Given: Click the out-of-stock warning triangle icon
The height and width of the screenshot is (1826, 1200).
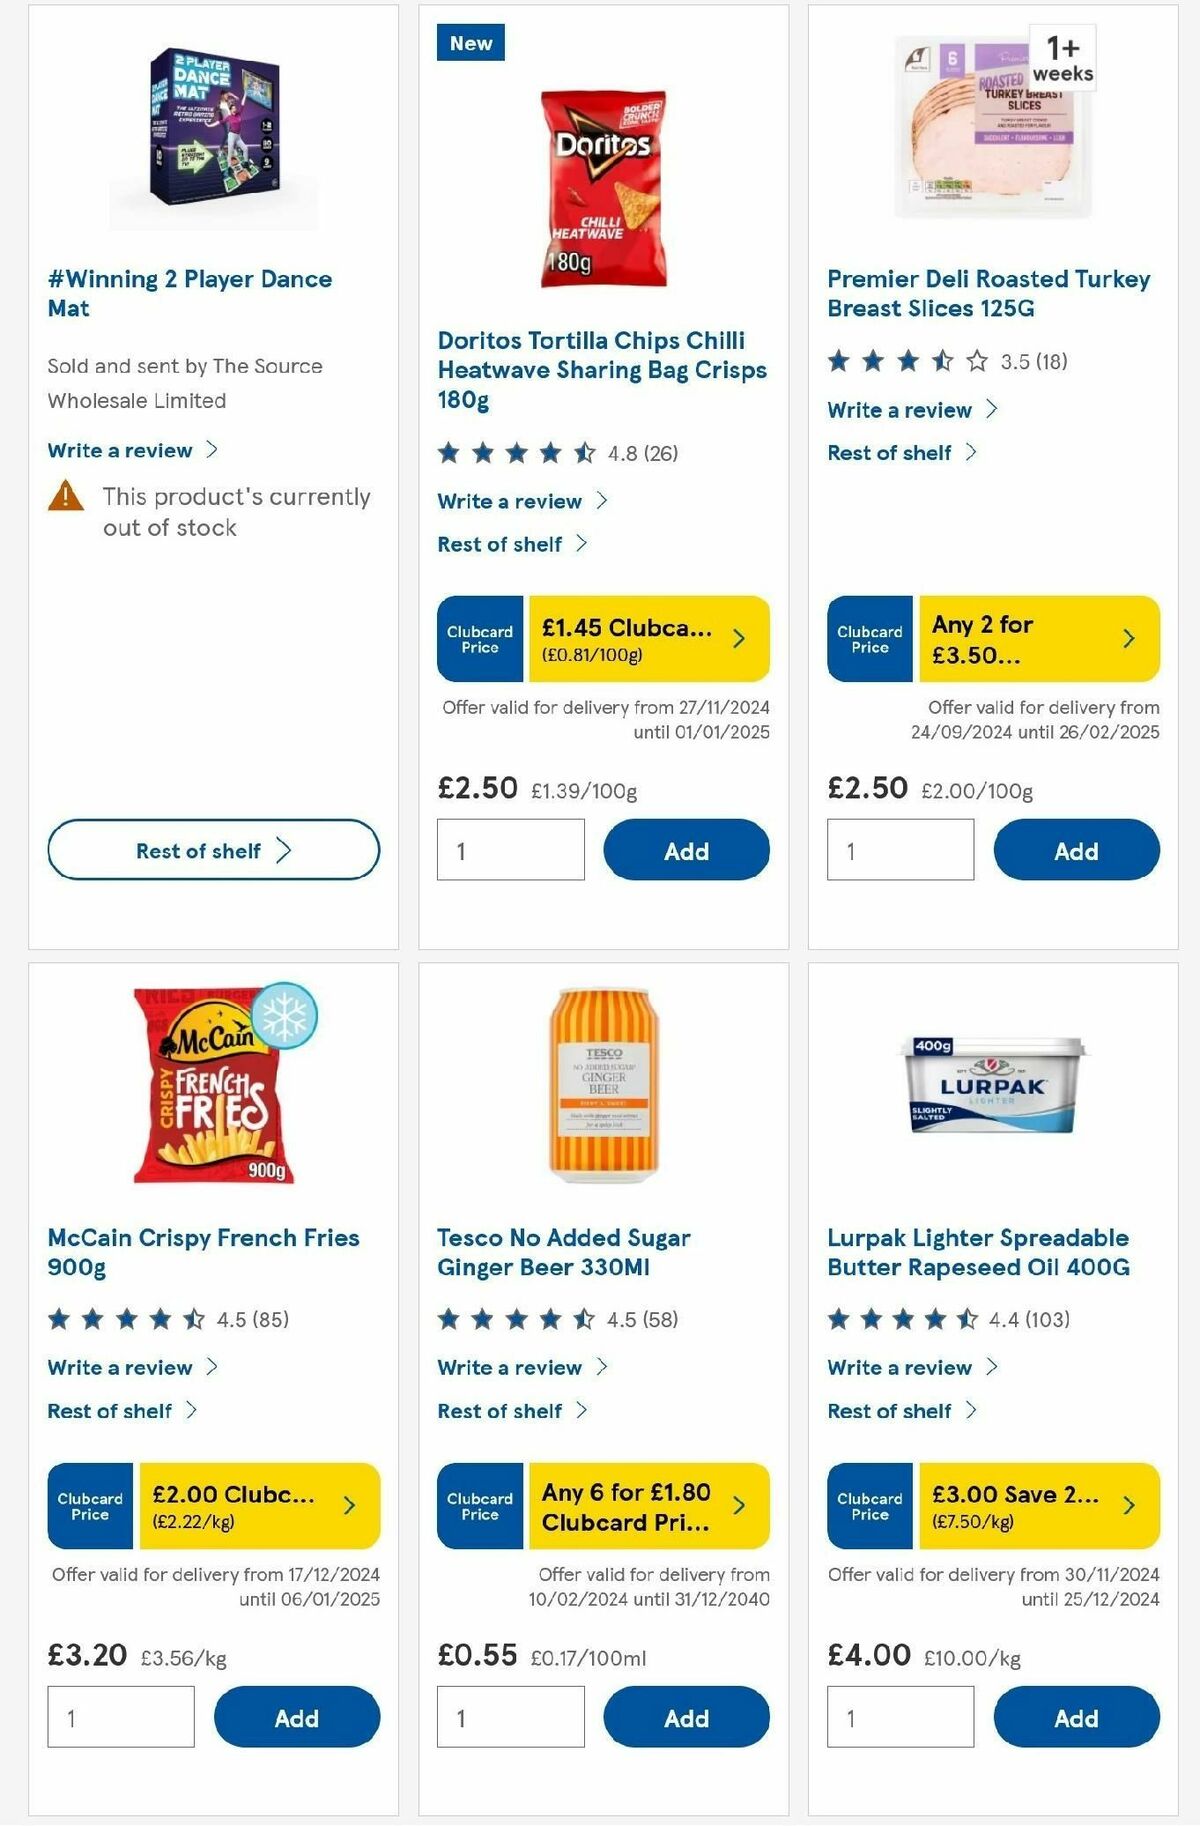Looking at the screenshot, I should pos(65,497).
